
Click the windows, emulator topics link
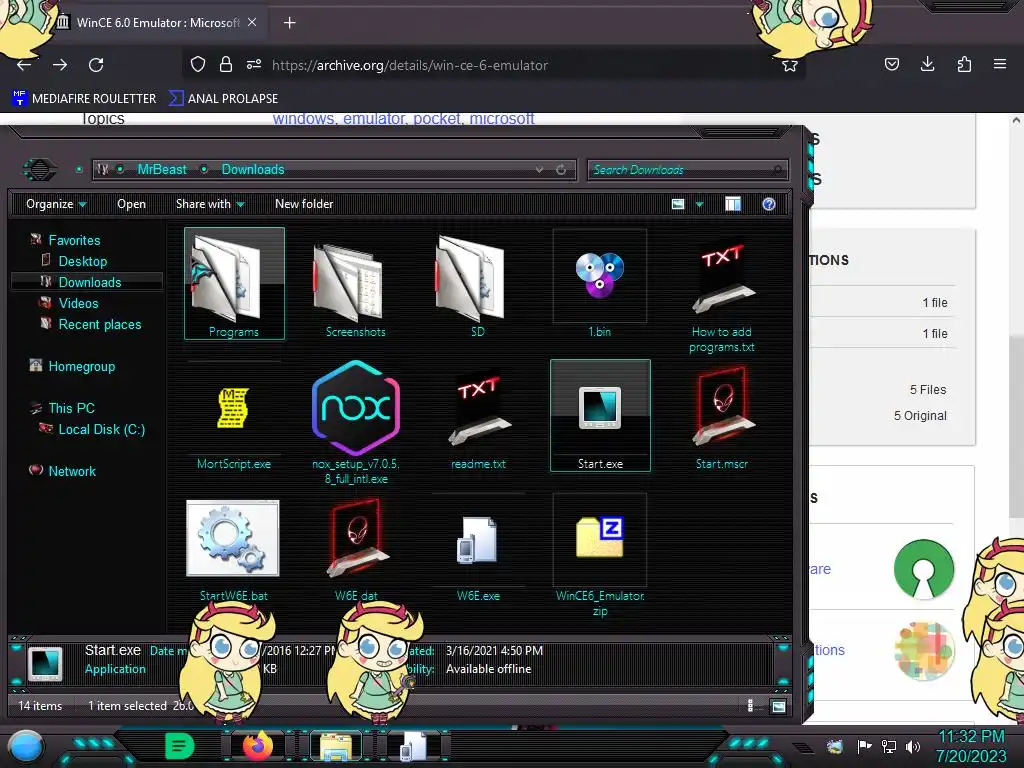point(403,119)
